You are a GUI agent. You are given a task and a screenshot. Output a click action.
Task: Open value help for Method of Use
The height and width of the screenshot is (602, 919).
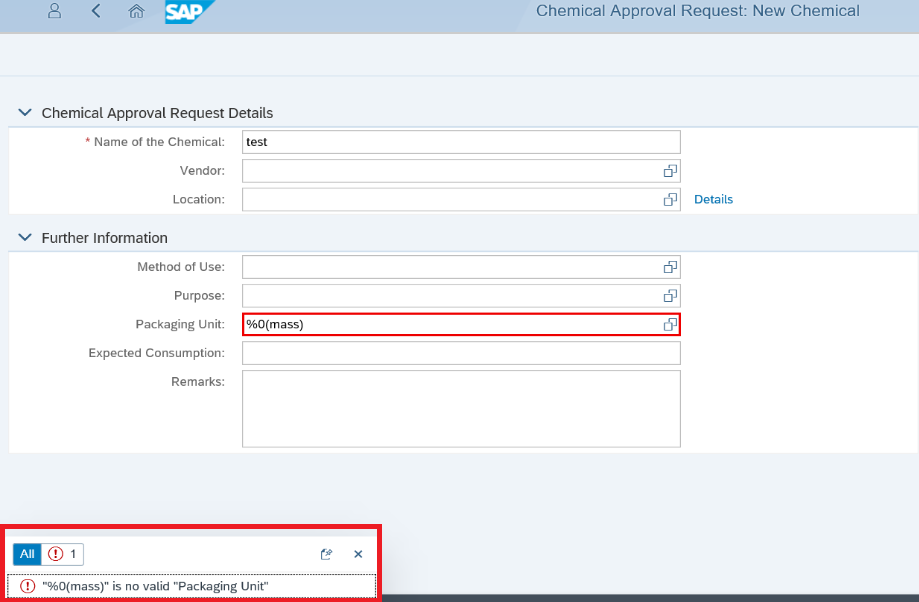[x=670, y=267]
